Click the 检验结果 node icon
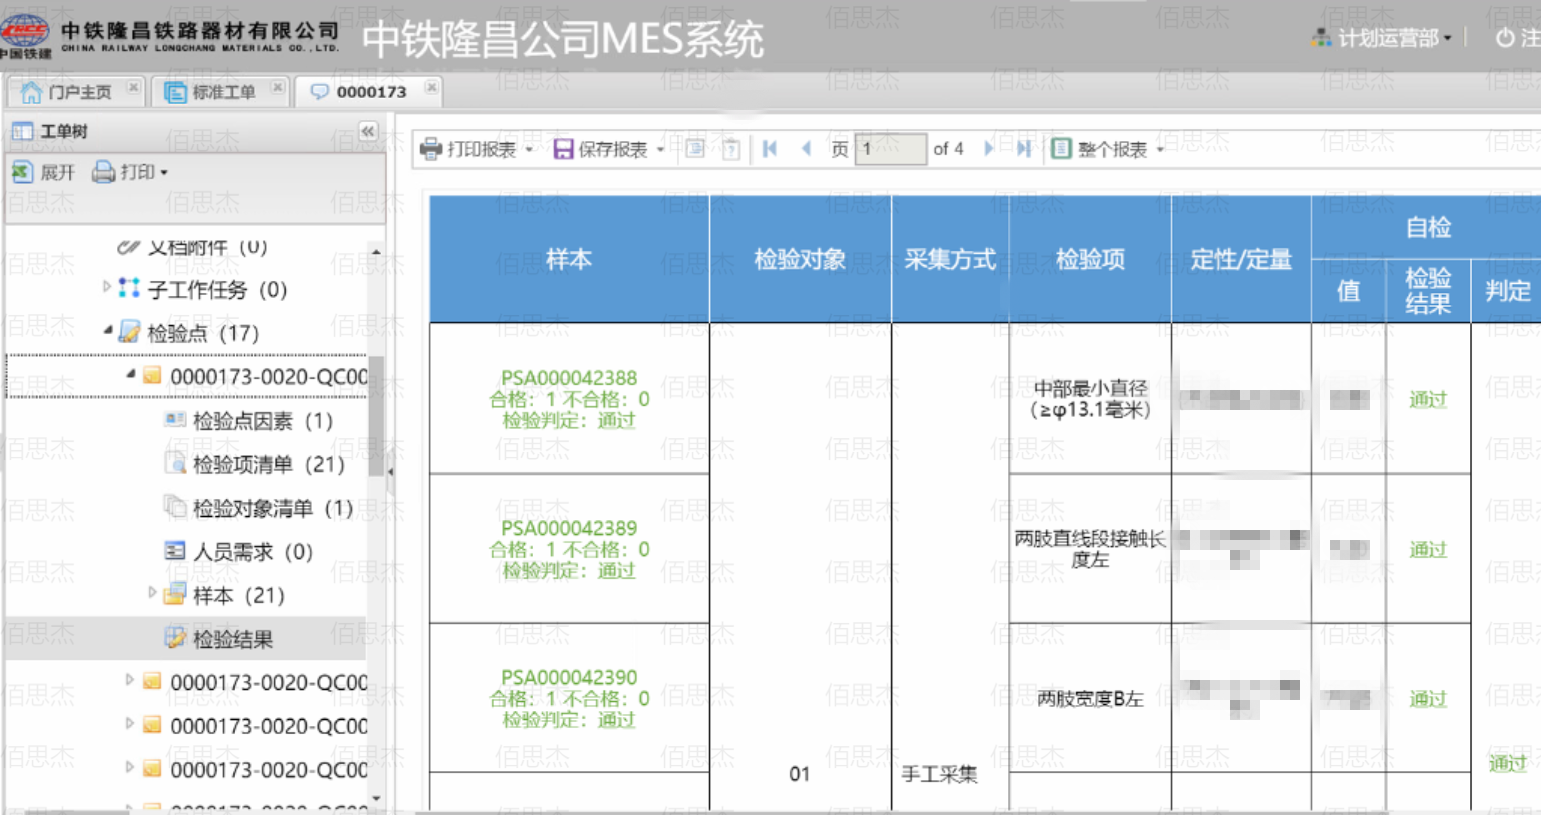 pos(175,638)
